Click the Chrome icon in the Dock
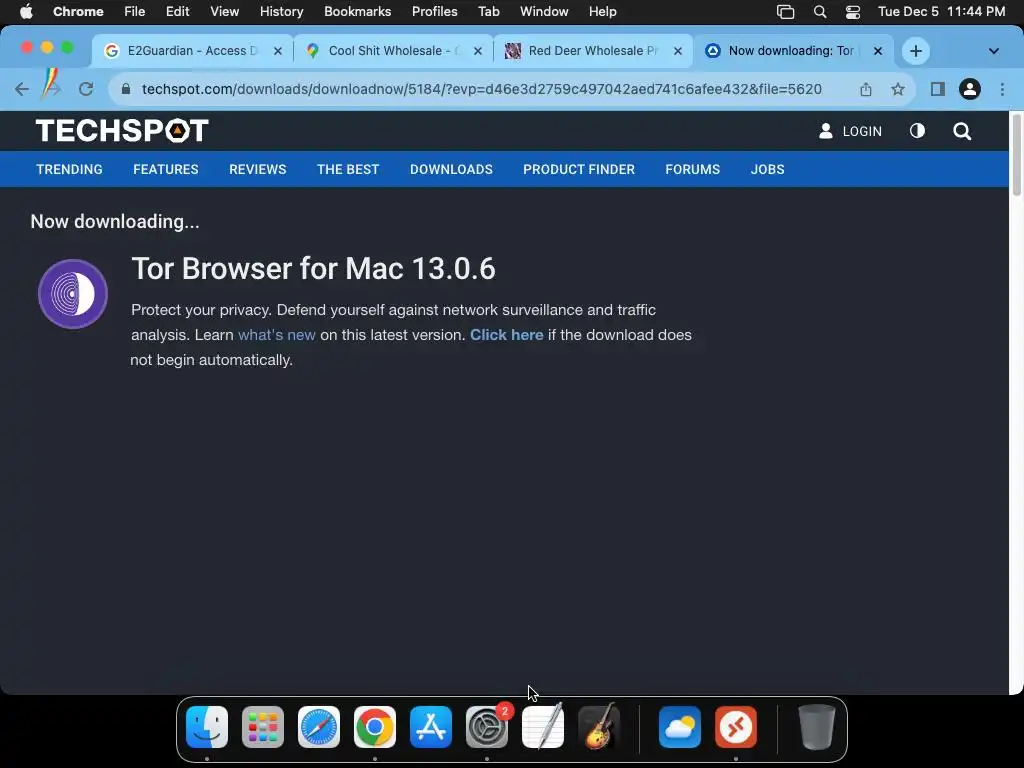Image resolution: width=1024 pixels, height=768 pixels. click(x=375, y=727)
